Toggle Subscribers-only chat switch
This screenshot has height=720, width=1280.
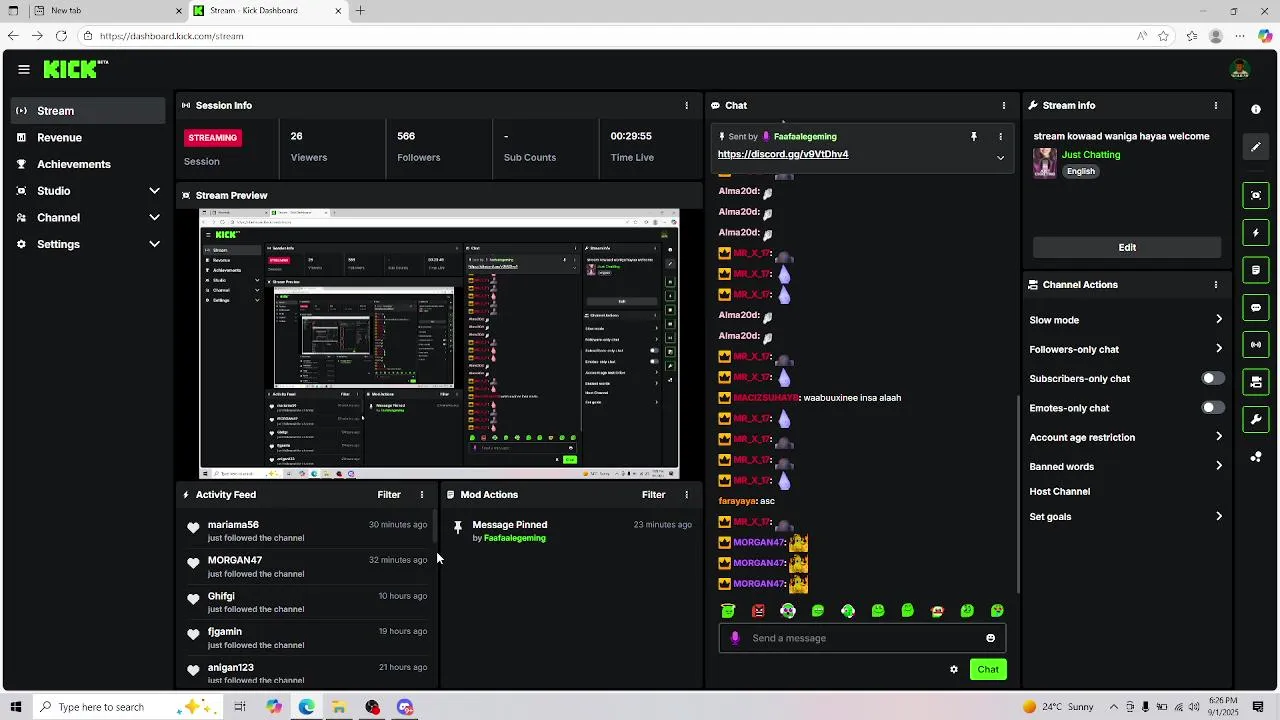pos(1212,379)
